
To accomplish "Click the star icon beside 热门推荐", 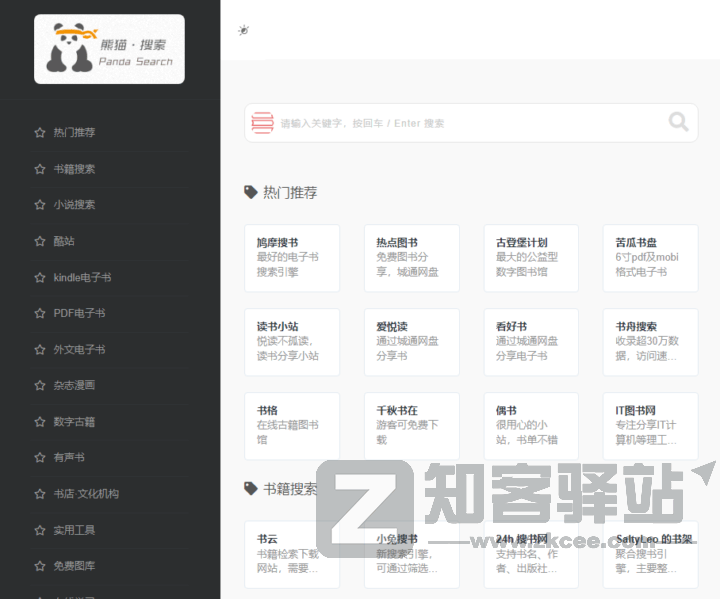I will pos(40,133).
